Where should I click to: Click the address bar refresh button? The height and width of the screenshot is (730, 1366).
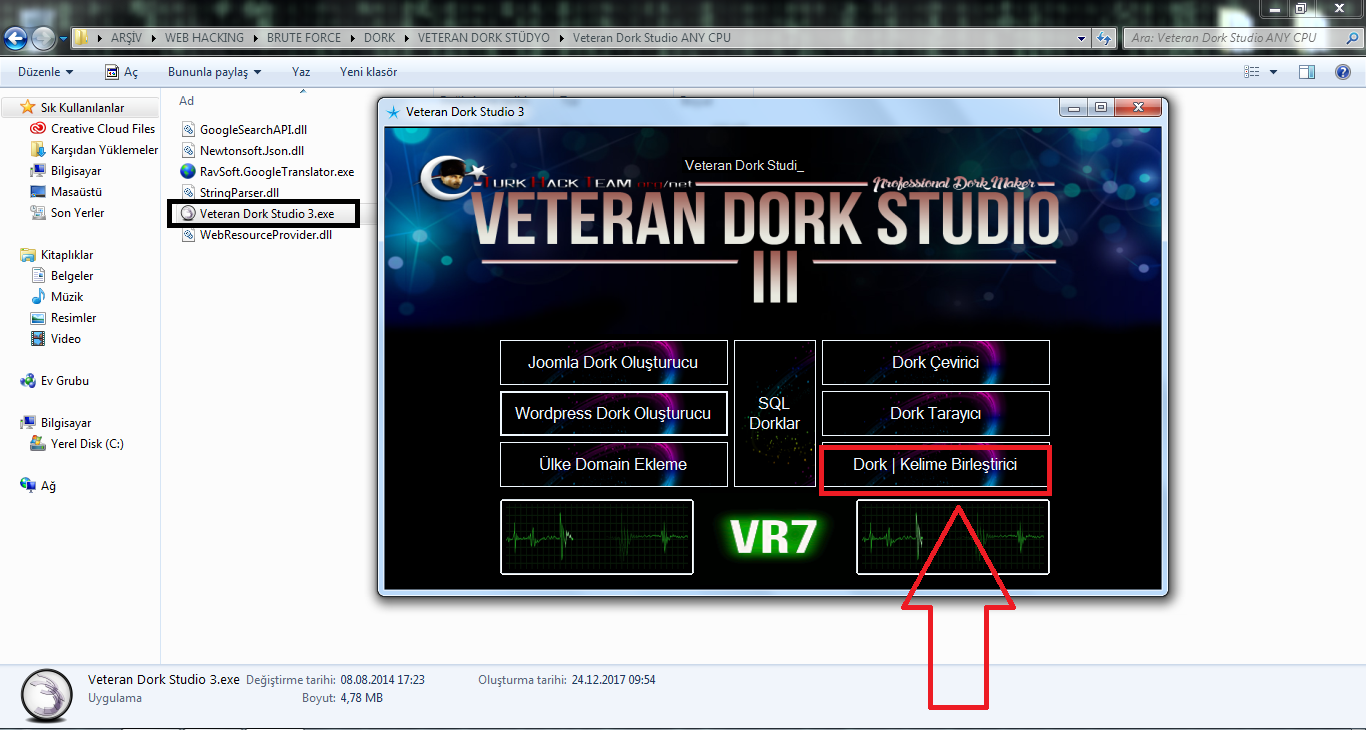[x=1104, y=38]
